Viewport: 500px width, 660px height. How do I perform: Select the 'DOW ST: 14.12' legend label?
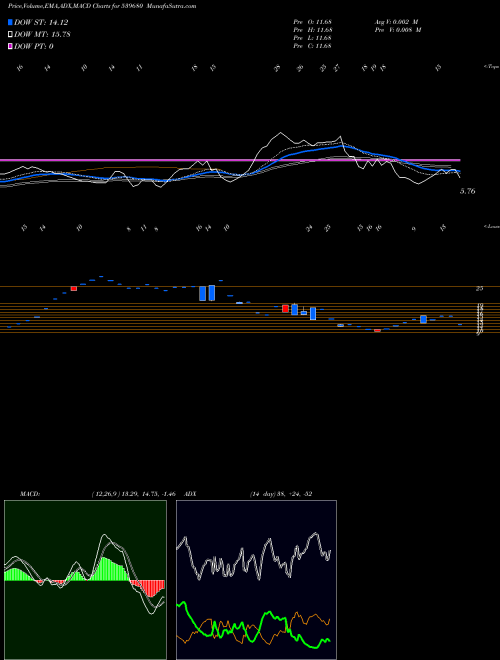click(x=41, y=22)
